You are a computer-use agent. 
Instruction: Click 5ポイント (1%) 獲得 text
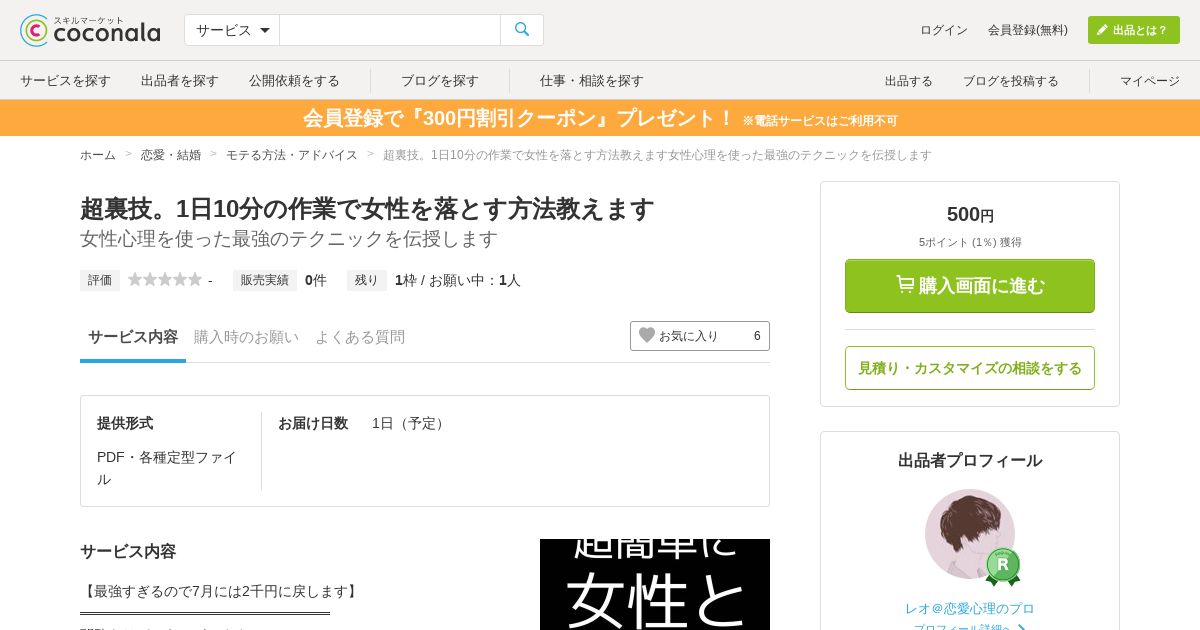970,242
